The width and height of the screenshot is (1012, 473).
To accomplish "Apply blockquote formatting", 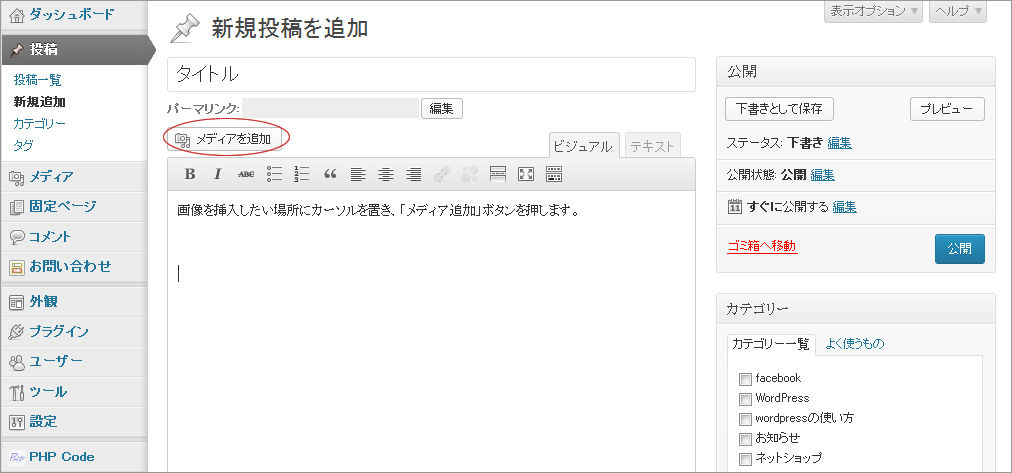I will pos(330,174).
